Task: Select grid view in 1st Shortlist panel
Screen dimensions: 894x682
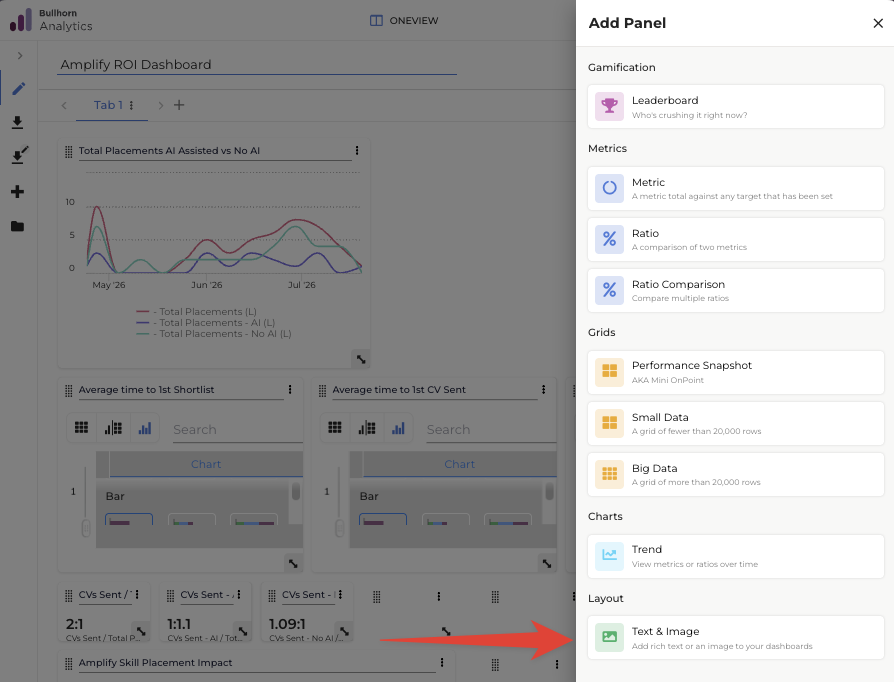Action: pyautogui.click(x=82, y=428)
